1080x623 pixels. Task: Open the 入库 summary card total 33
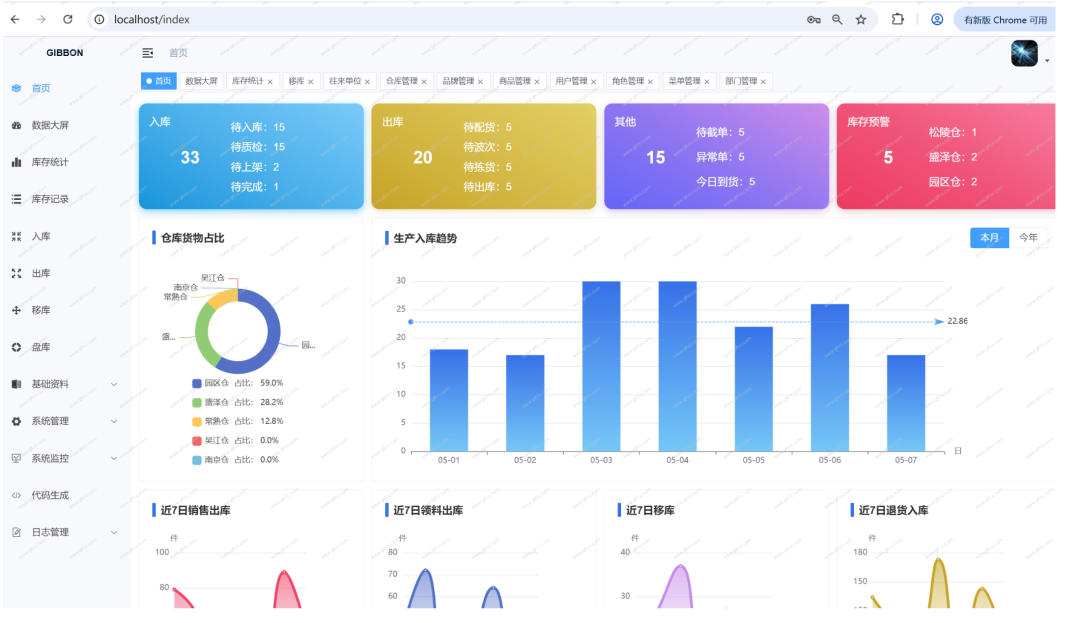[190, 158]
